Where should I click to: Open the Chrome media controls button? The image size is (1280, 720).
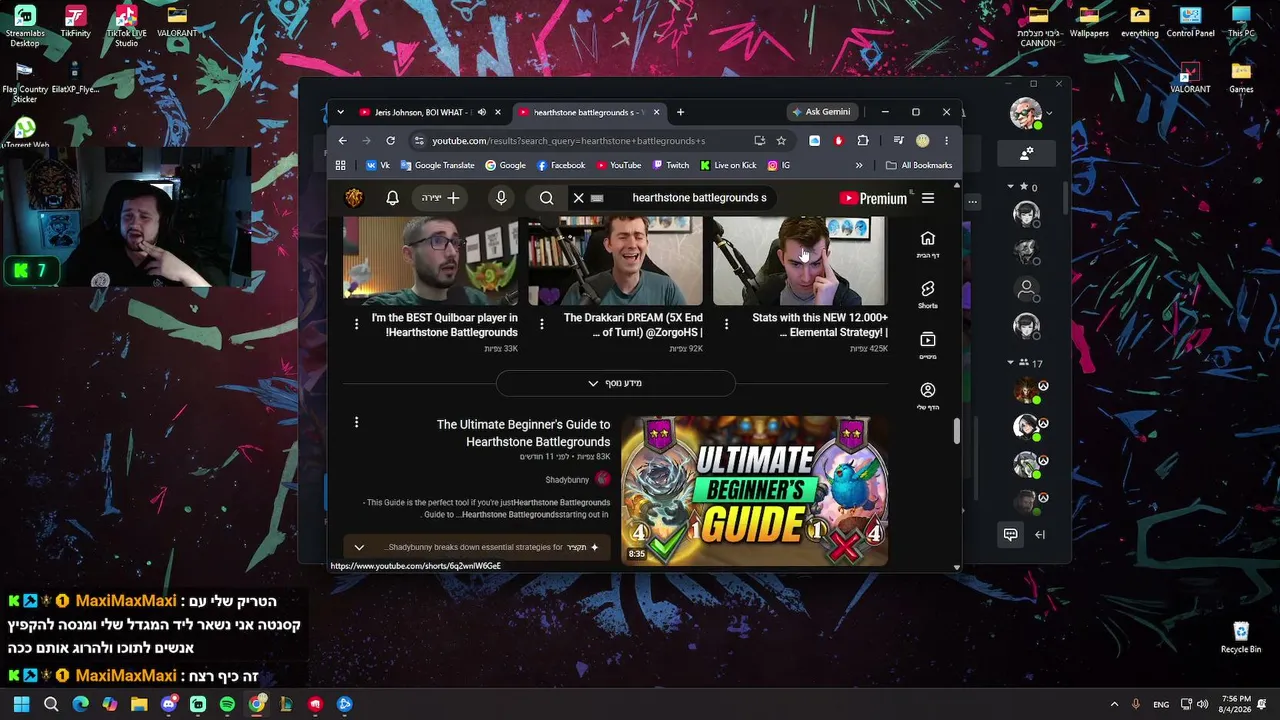pyautogui.click(x=898, y=141)
